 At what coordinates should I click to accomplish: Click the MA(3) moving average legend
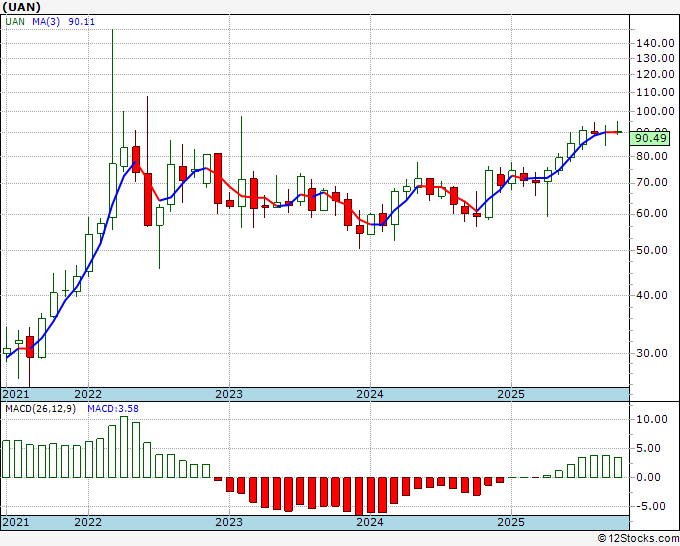[48, 24]
